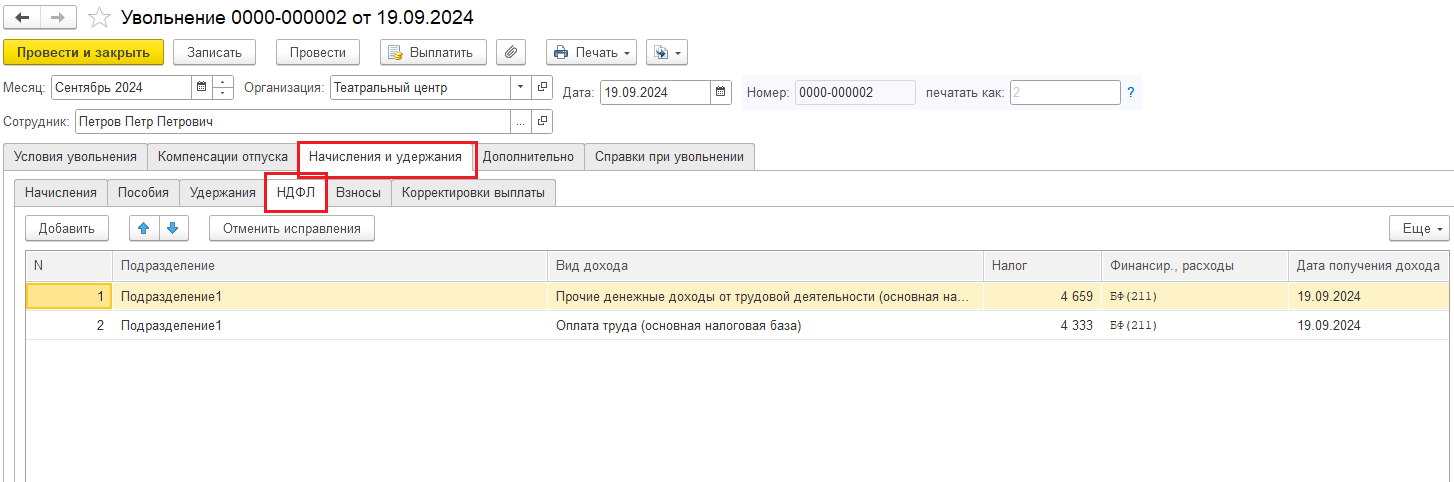
Task: Open the Еще menu dropdown
Action: point(1419,229)
